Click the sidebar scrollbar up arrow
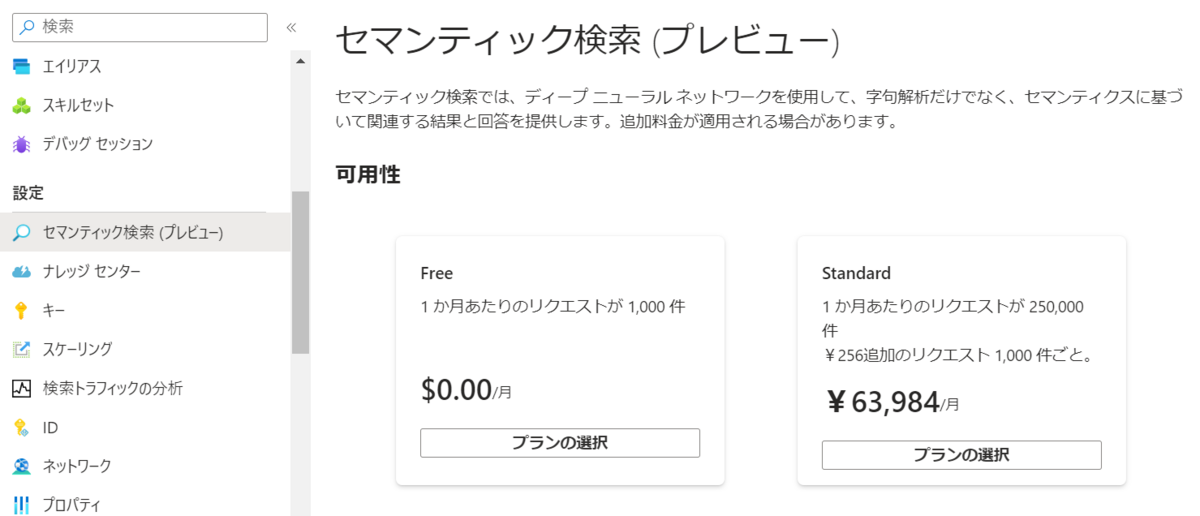The width and height of the screenshot is (1200, 516). click(300, 59)
